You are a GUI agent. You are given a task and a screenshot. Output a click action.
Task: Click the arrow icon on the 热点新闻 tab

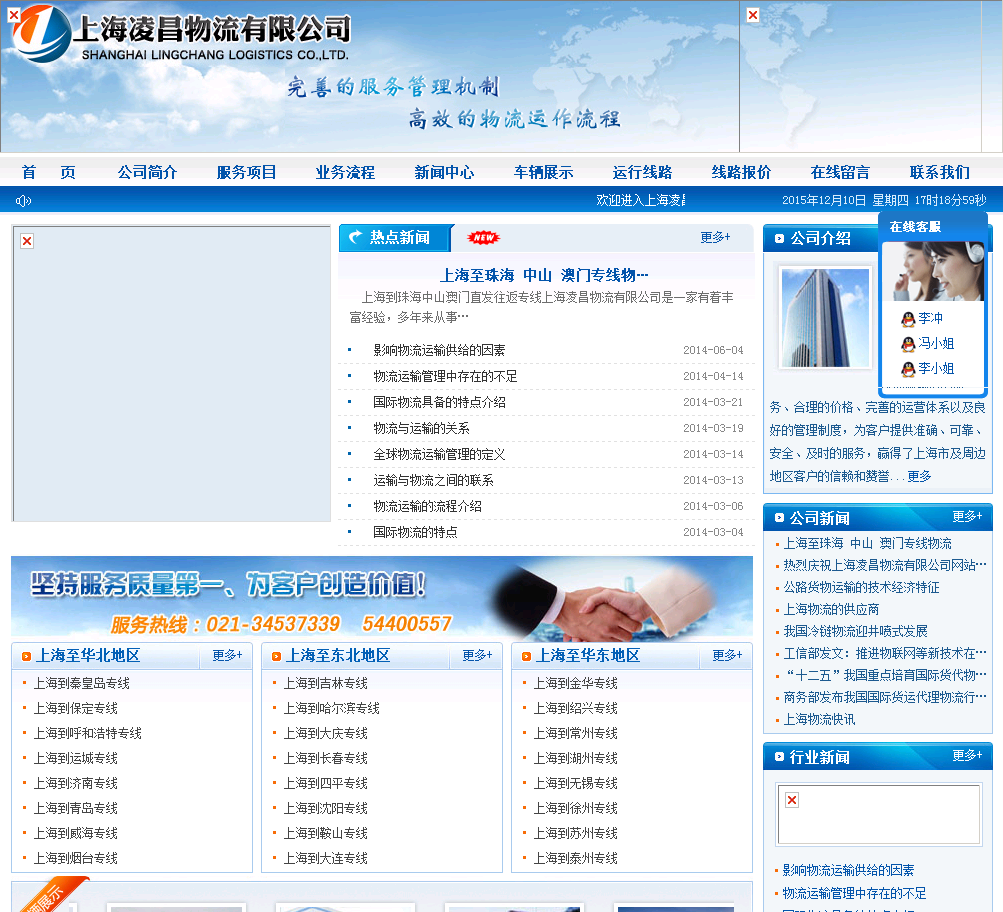[355, 237]
